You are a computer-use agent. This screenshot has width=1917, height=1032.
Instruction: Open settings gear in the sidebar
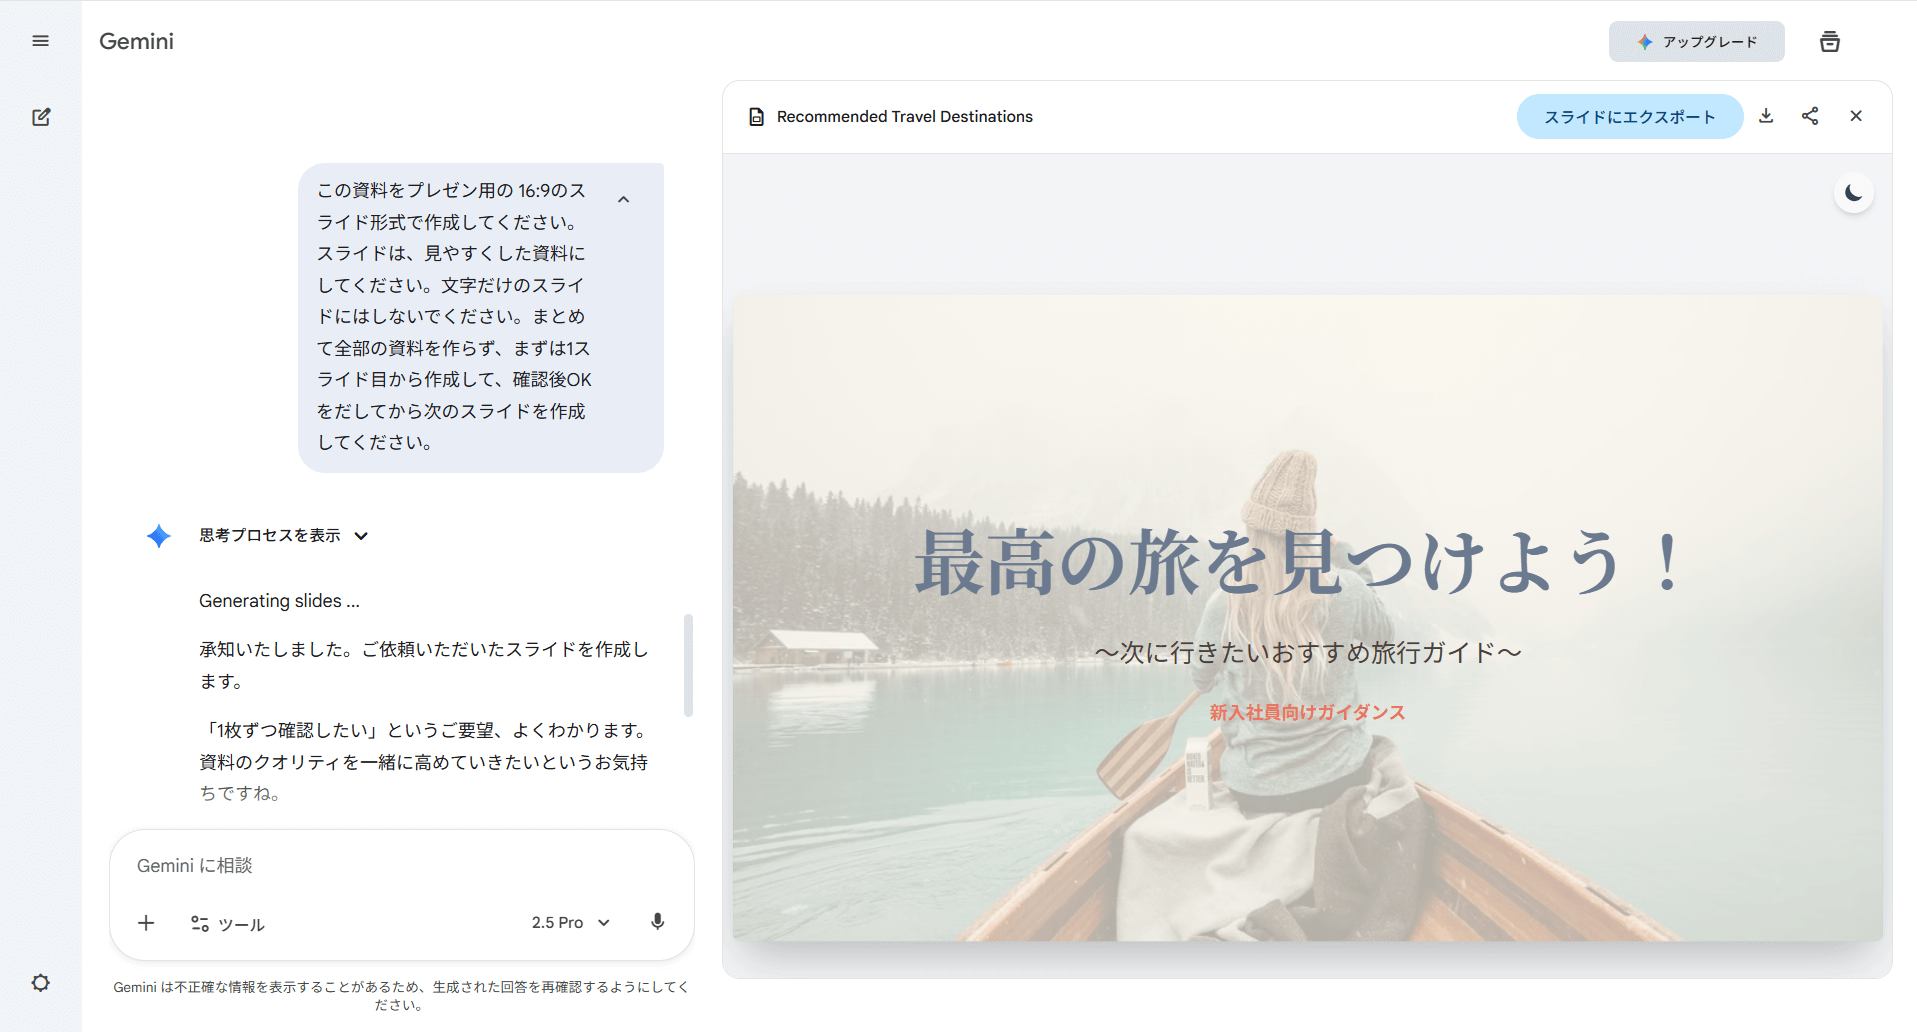coord(41,983)
